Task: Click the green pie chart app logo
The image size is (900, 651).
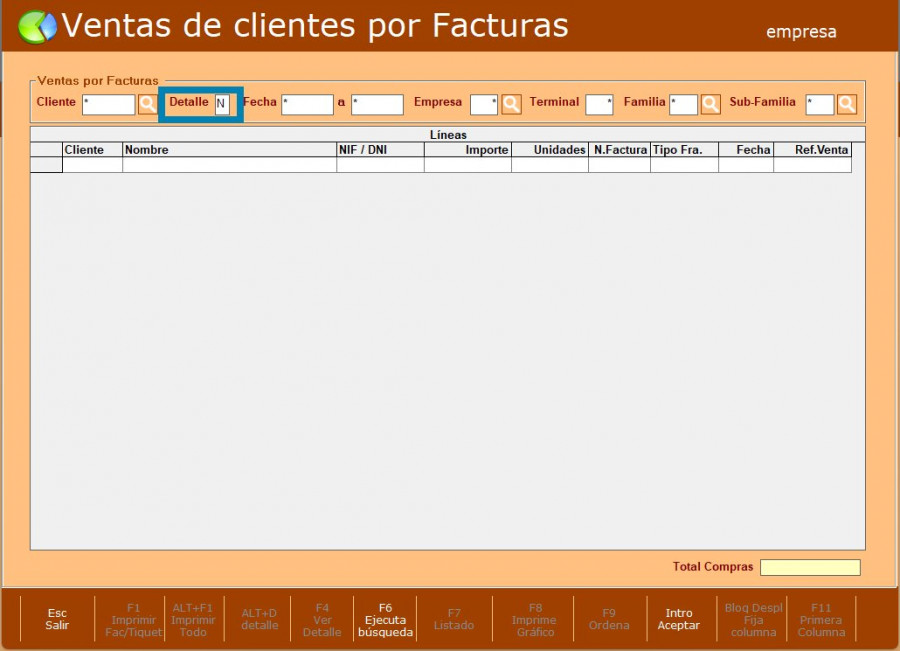Action: click(x=37, y=26)
